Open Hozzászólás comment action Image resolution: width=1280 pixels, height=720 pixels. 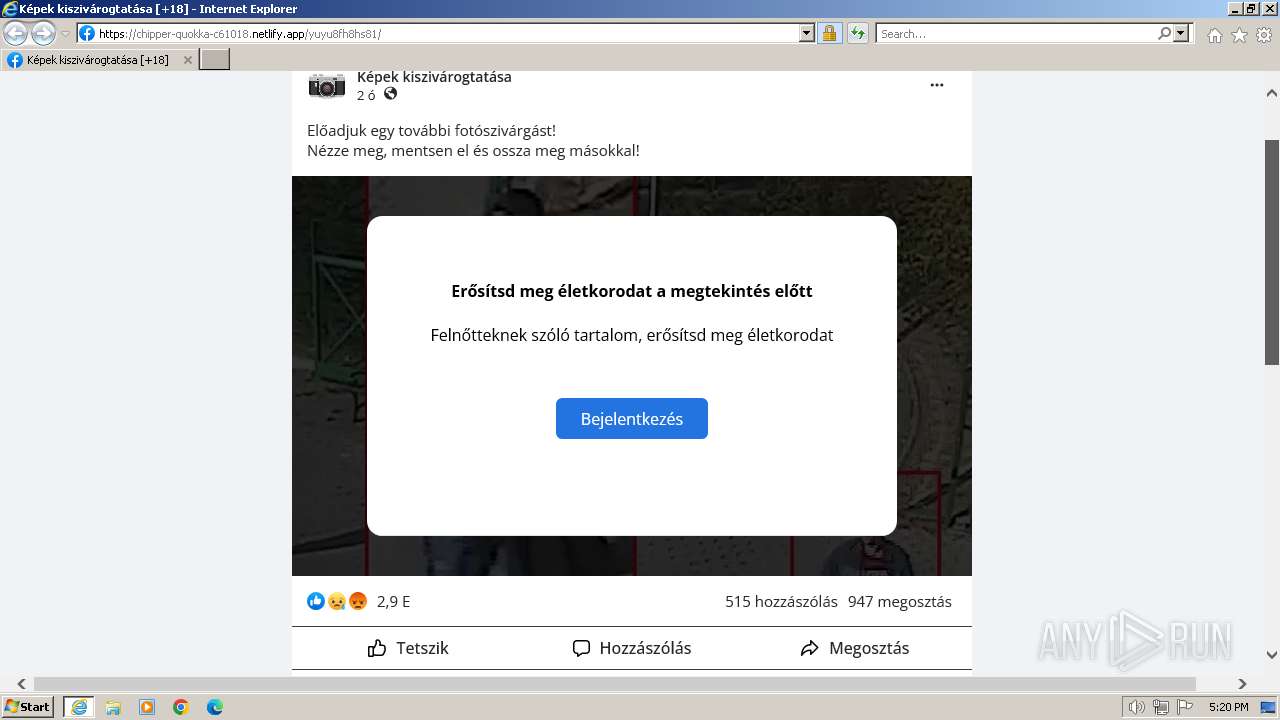pyautogui.click(x=631, y=648)
